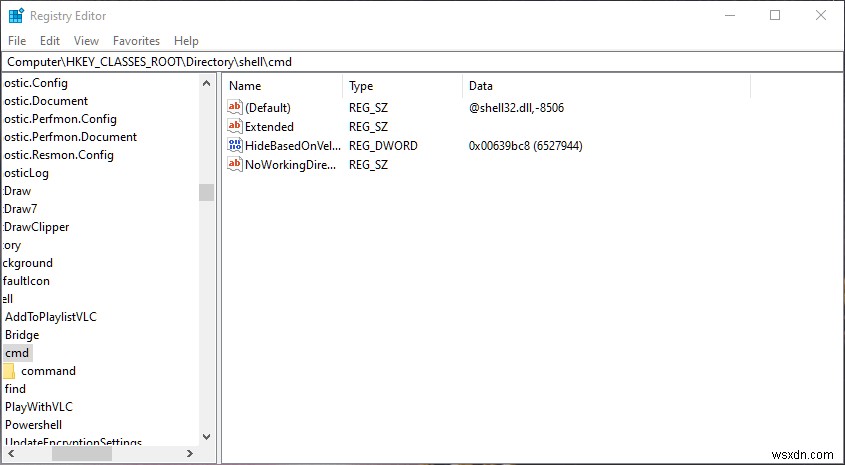Select the NoWorkingDire... value string icon
This screenshot has width=845, height=465.
pyautogui.click(x=235, y=164)
